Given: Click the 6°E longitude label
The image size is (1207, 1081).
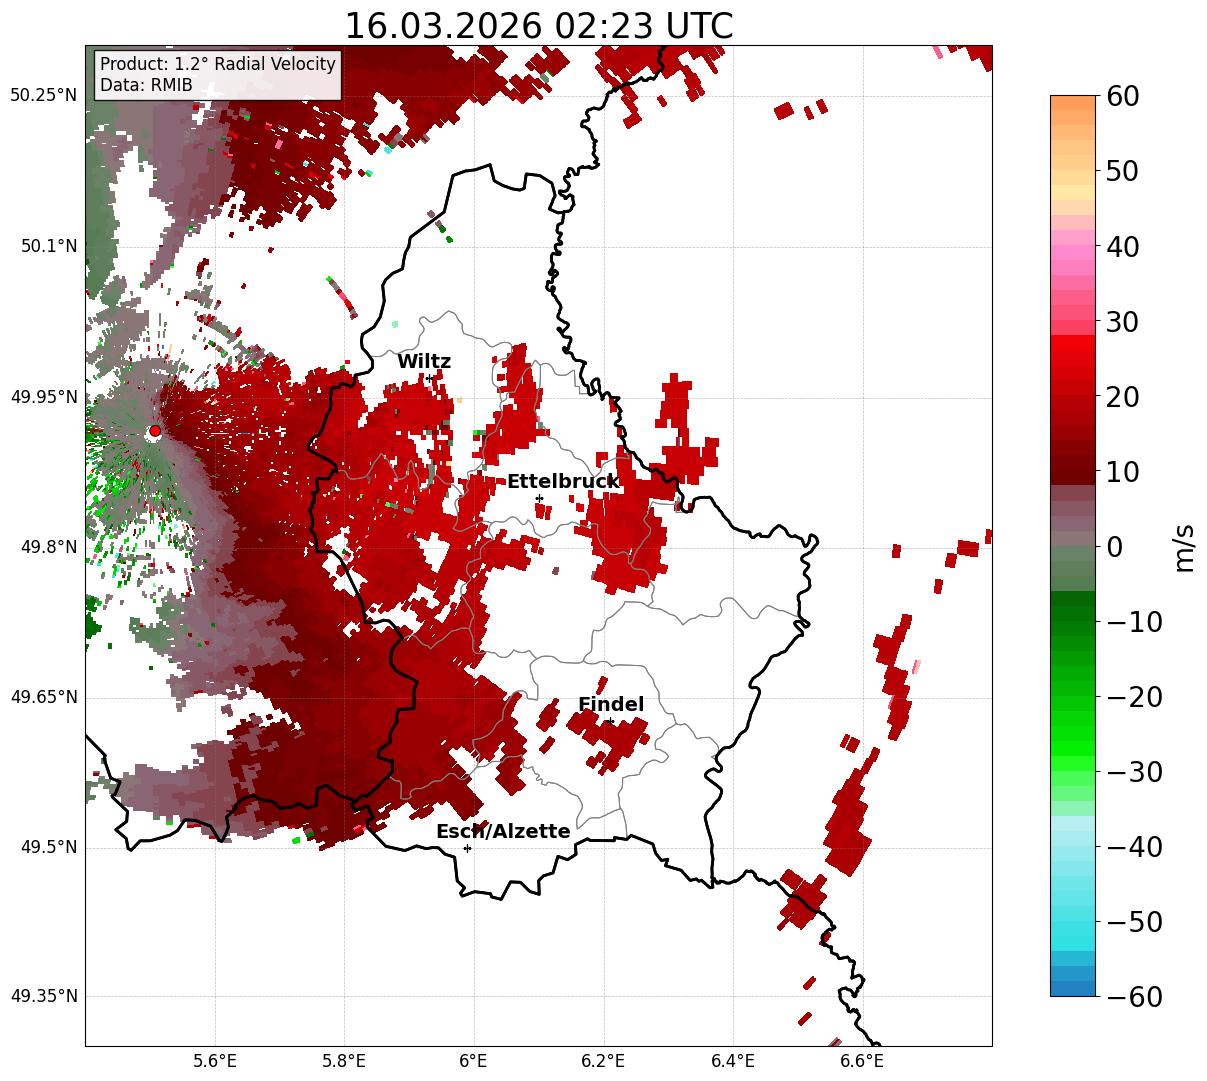Looking at the screenshot, I should 474,1061.
